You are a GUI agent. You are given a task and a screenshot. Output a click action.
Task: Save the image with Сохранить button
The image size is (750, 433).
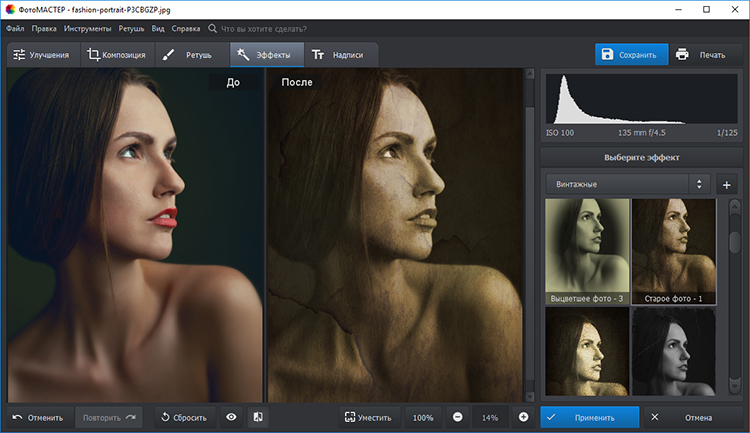pyautogui.click(x=627, y=54)
